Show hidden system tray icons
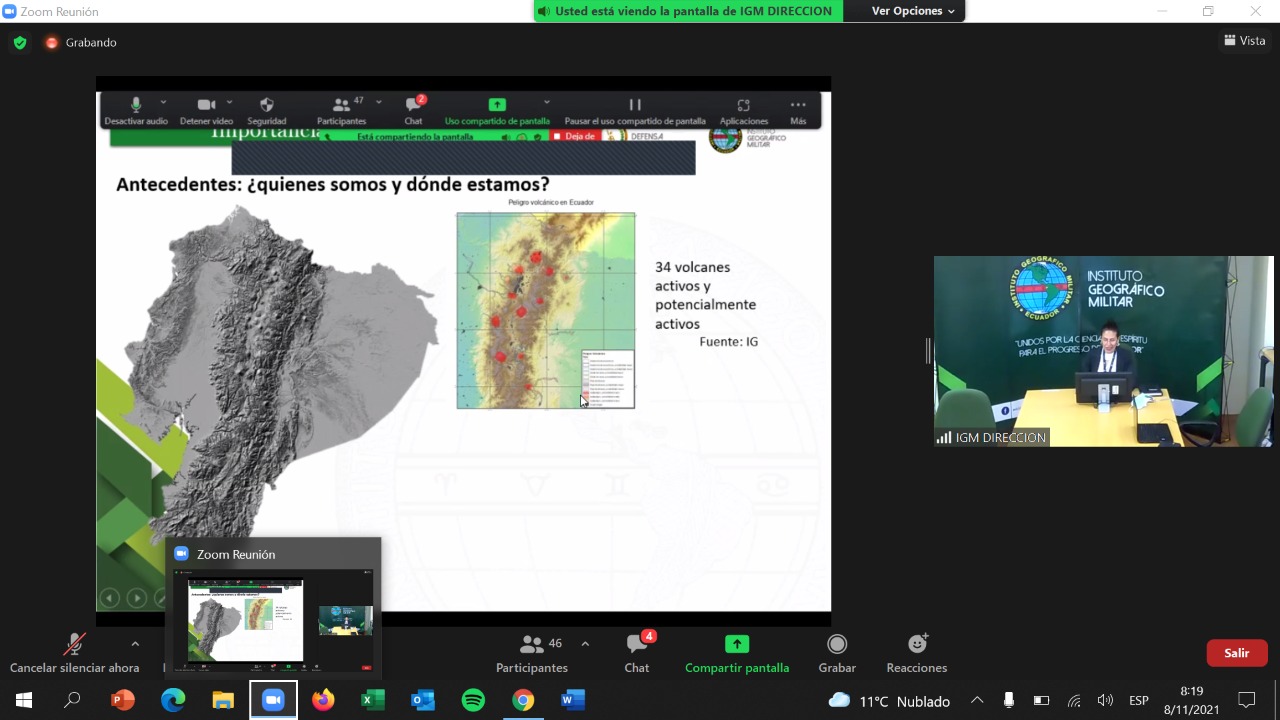The height and width of the screenshot is (720, 1280). 977,700
